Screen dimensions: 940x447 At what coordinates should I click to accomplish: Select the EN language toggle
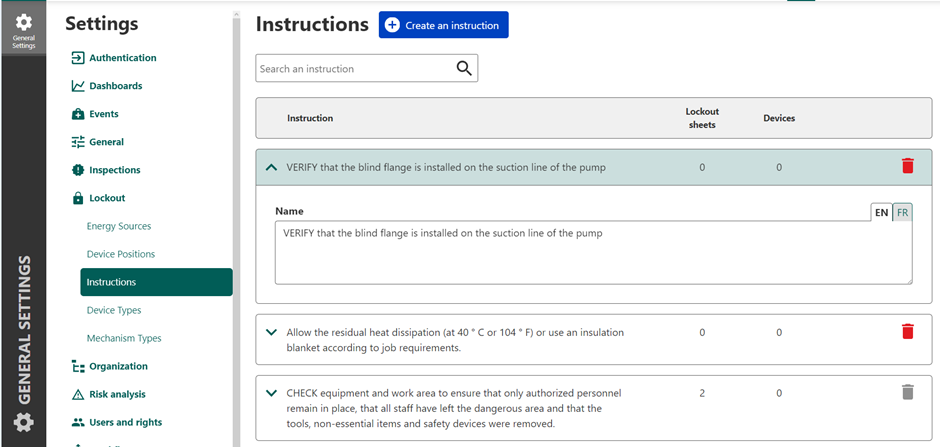[881, 212]
